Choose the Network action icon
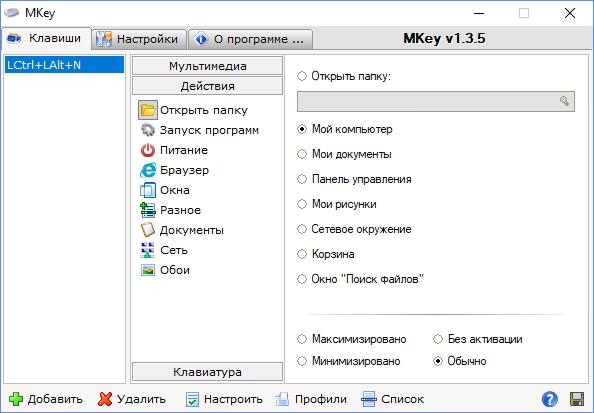594x413 pixels. point(148,250)
